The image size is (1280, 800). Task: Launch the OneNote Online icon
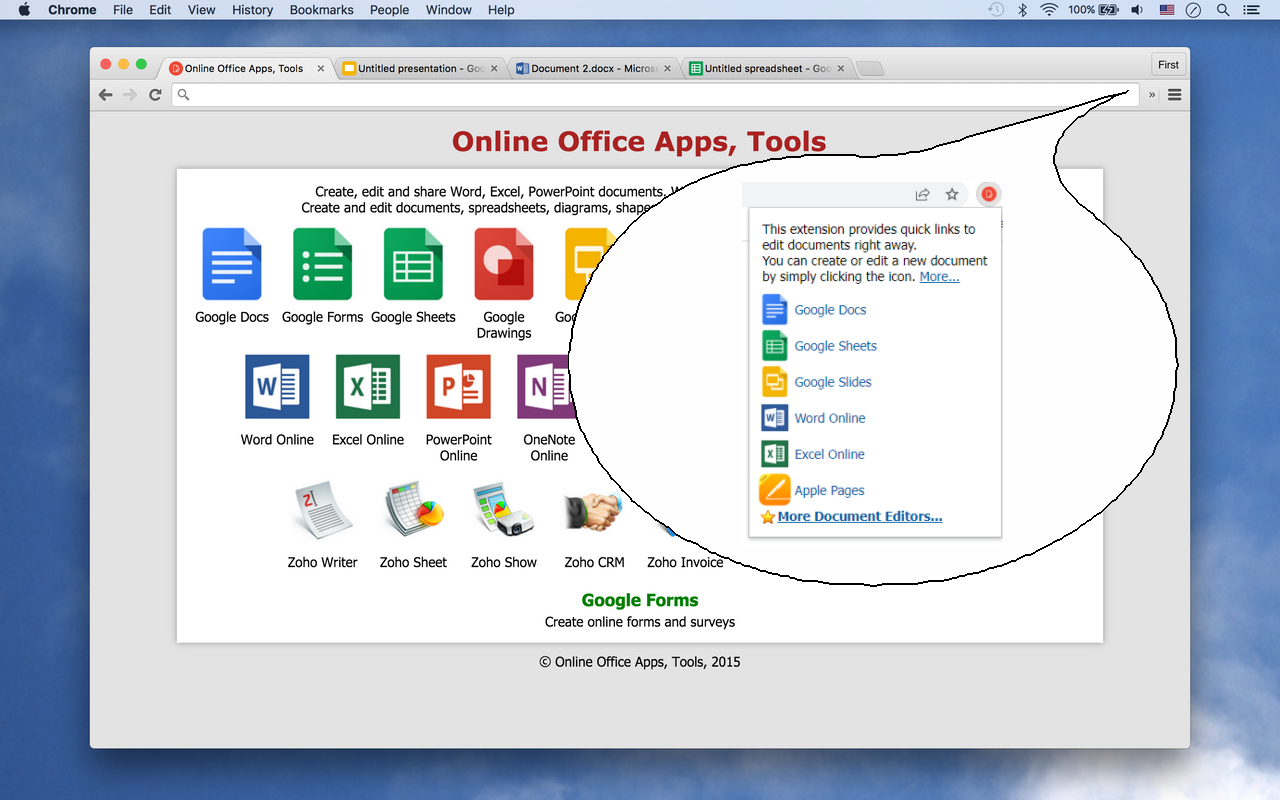pyautogui.click(x=546, y=386)
